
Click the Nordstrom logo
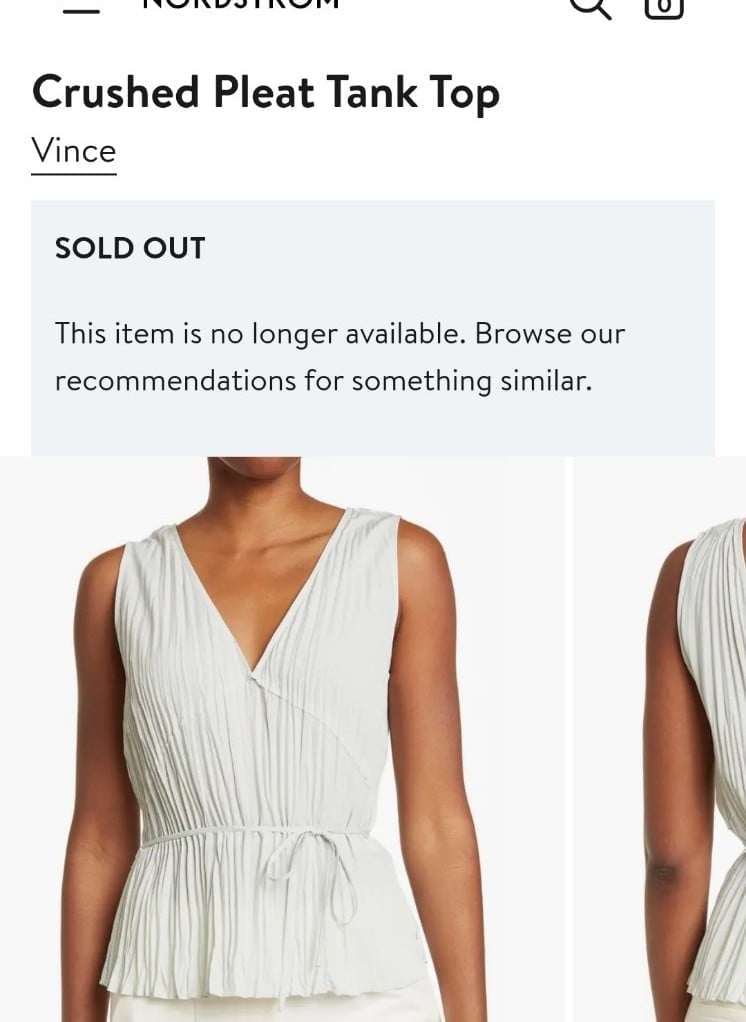[240, 3]
